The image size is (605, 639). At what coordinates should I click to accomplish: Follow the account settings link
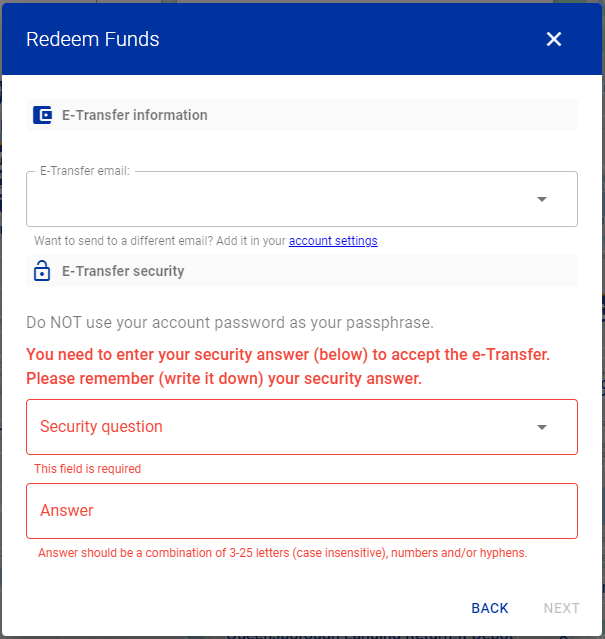coord(333,241)
